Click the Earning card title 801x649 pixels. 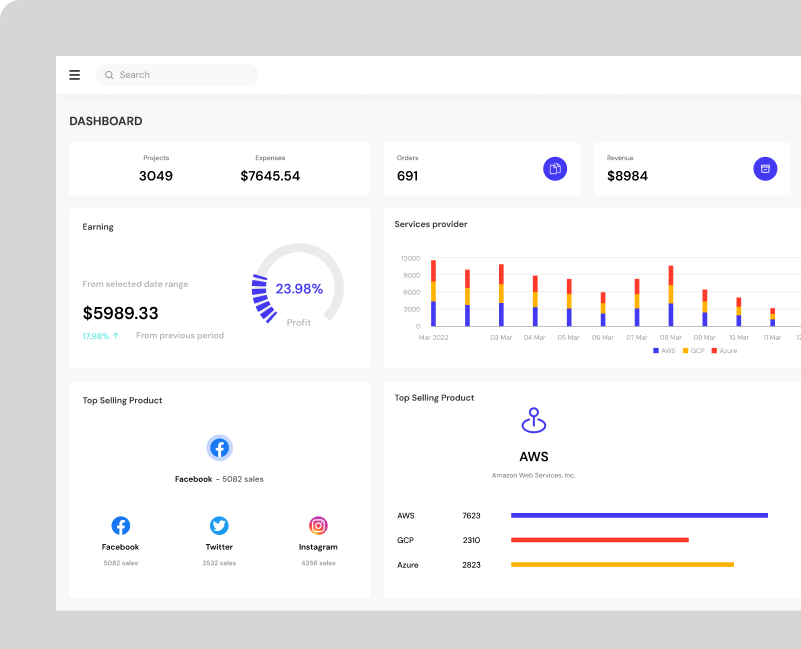click(98, 227)
